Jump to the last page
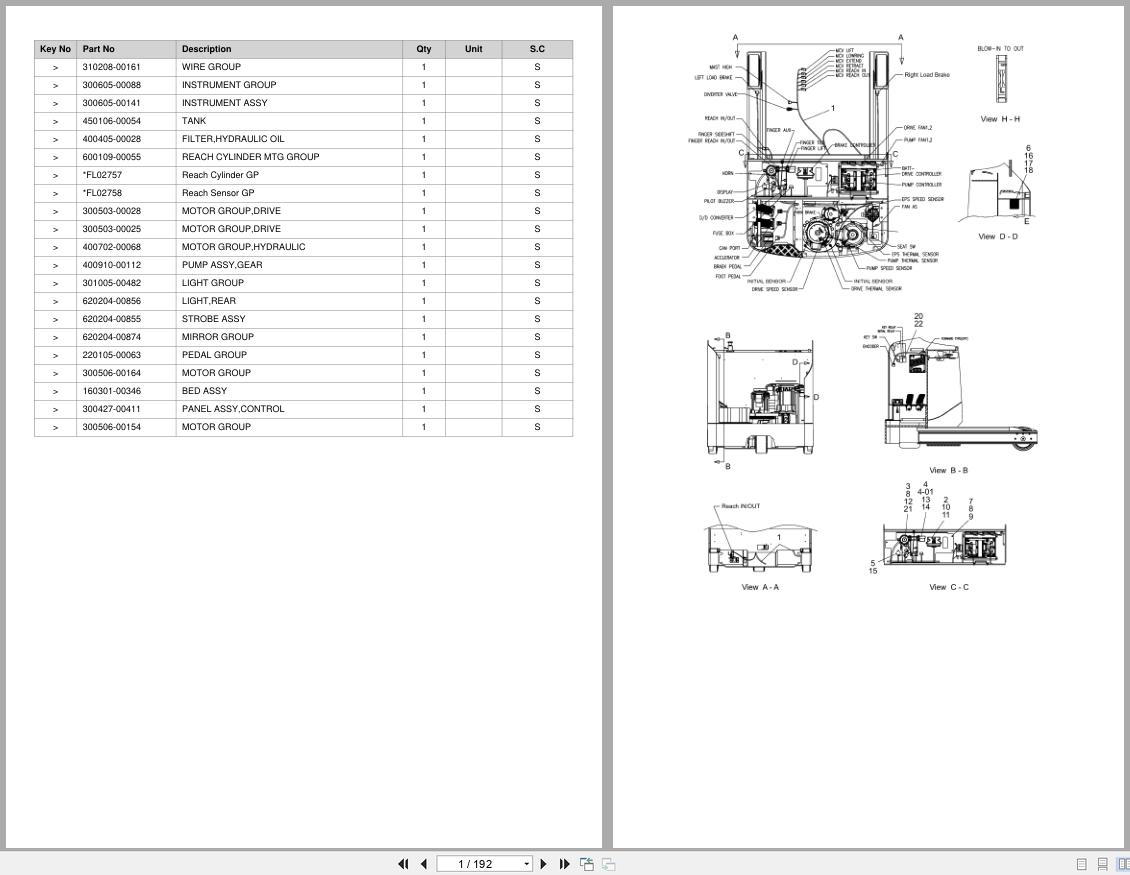 point(564,863)
